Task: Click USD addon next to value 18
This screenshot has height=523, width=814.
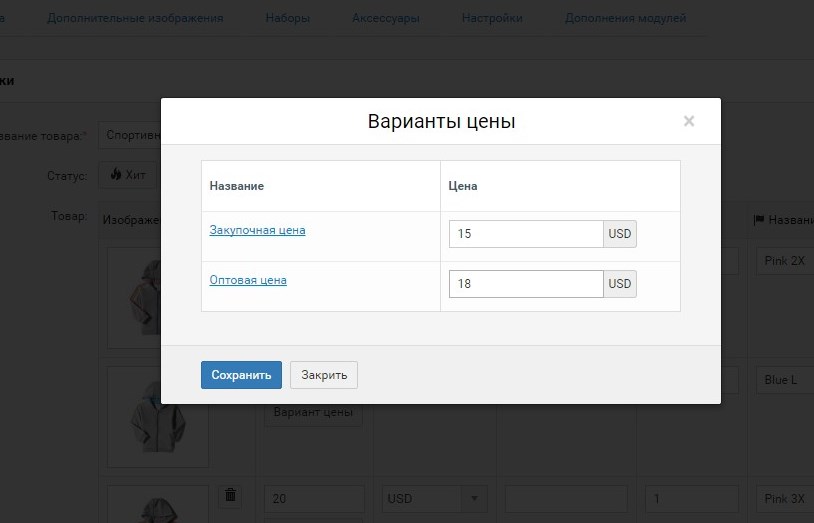Action: click(x=620, y=284)
